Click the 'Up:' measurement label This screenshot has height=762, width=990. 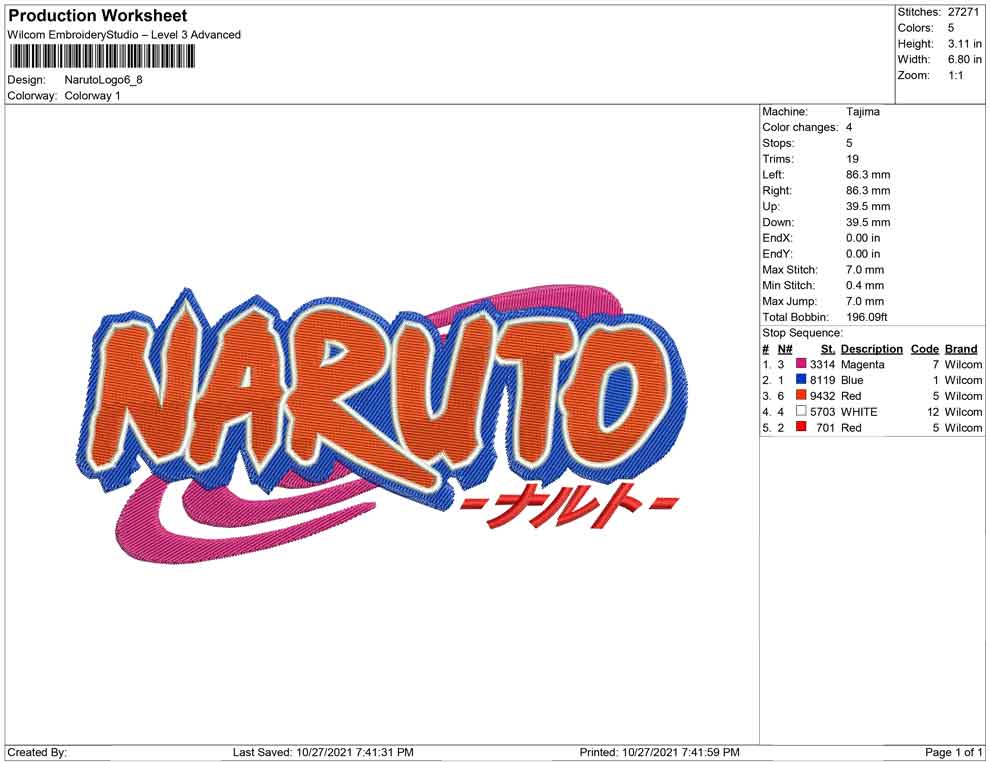[771, 206]
